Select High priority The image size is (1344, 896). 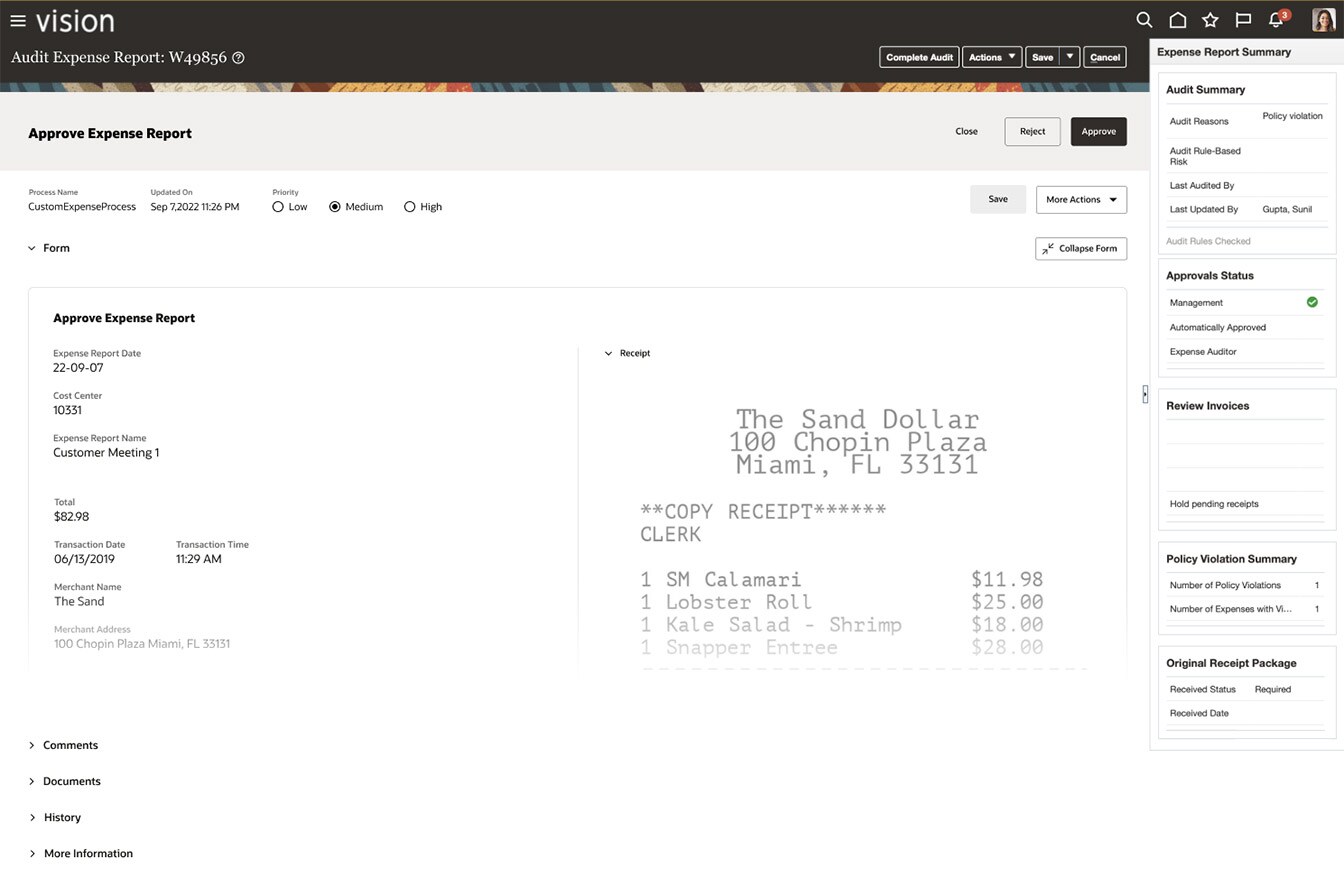pos(409,207)
